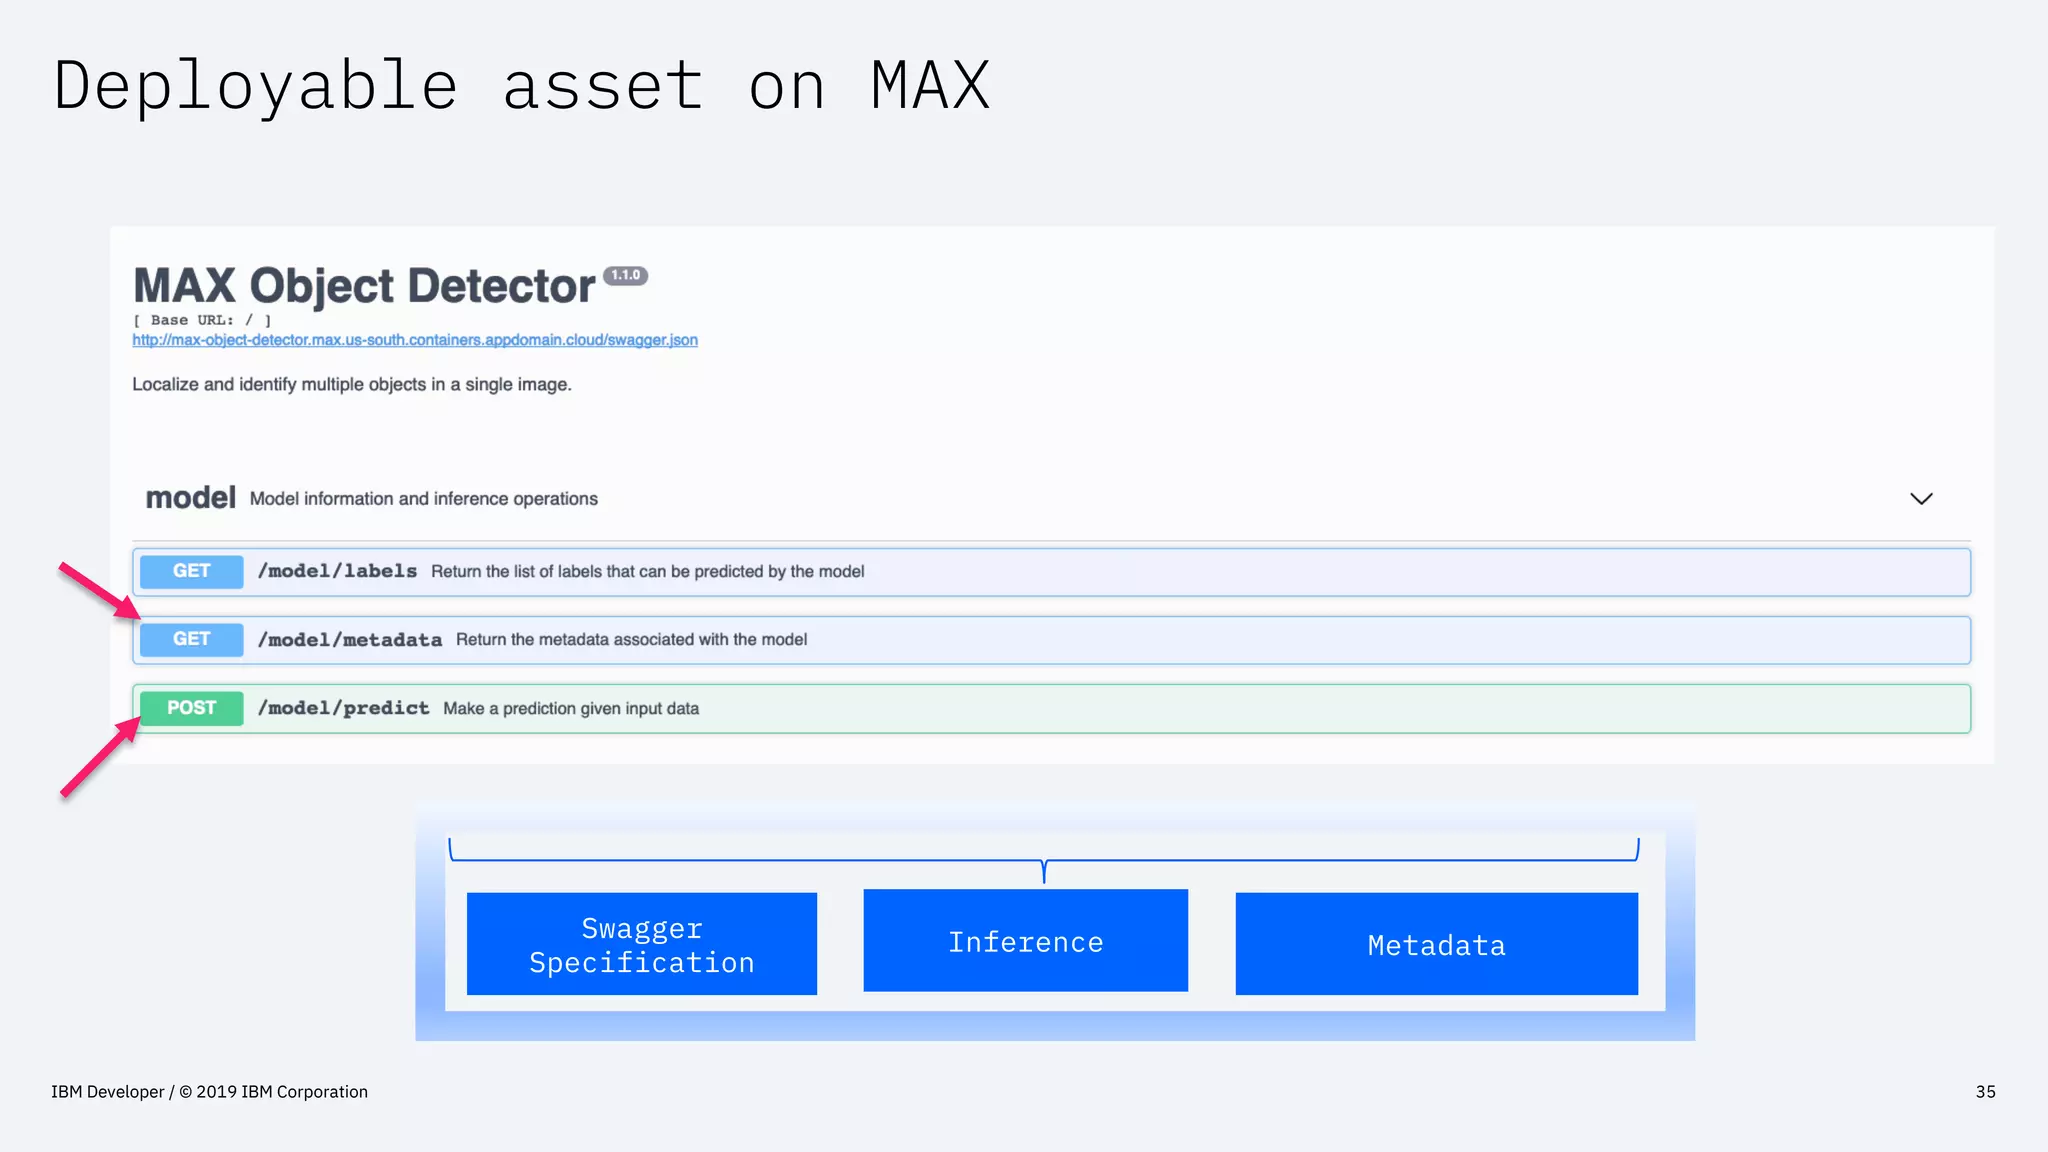Click 'Model information and inference operations' text
This screenshot has height=1152, width=2048.
point(424,499)
